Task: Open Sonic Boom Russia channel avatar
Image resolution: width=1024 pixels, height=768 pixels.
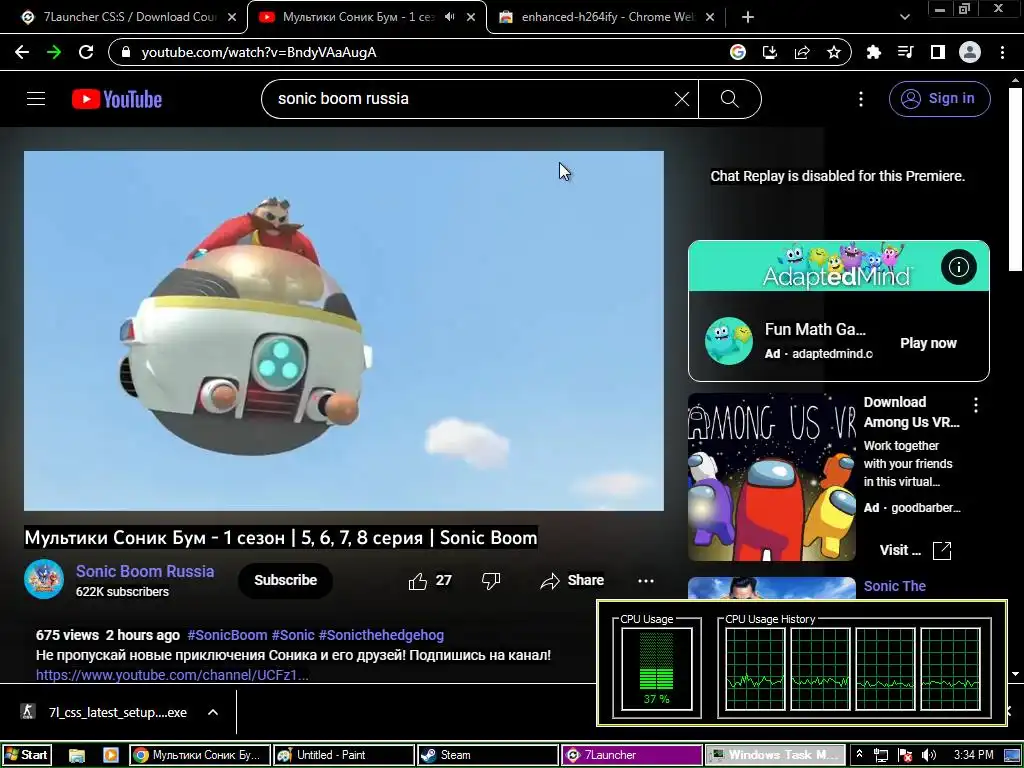Action: tap(44, 579)
